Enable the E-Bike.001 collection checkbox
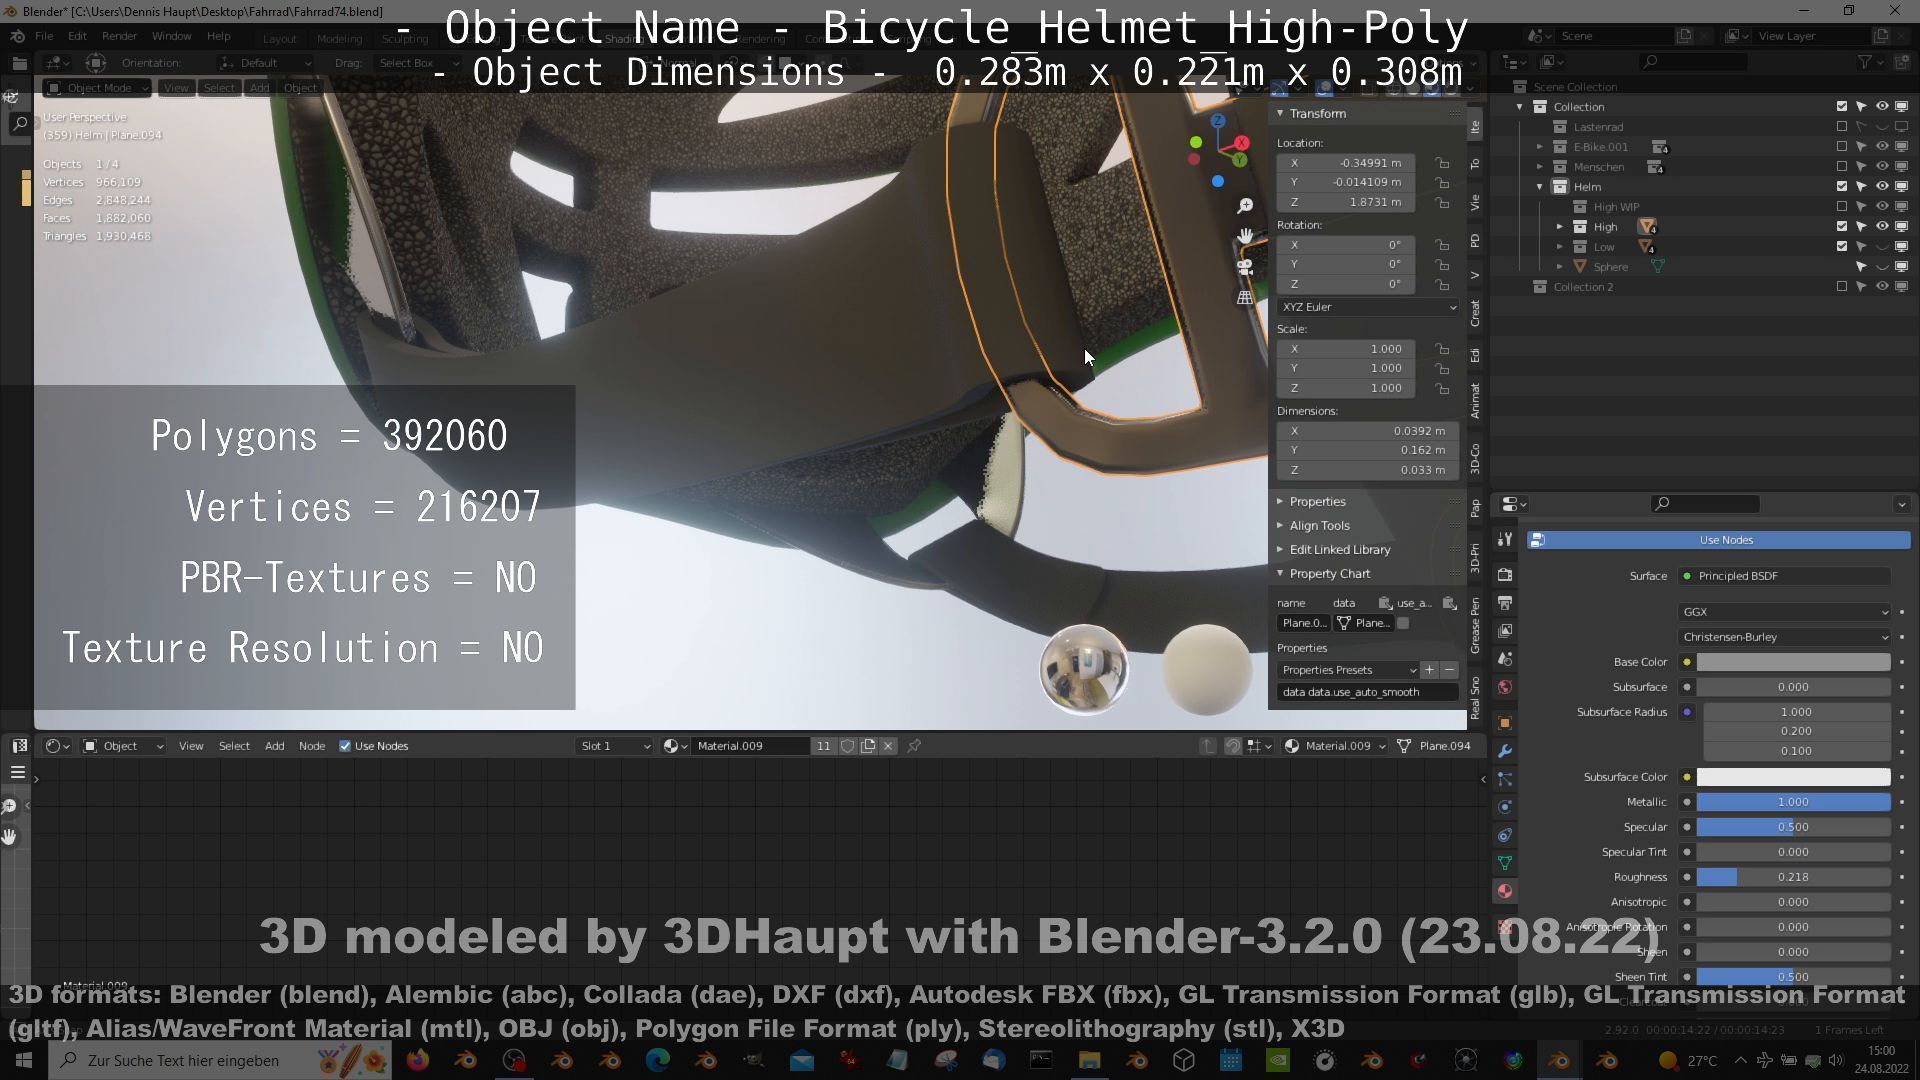The image size is (1920, 1080). click(1842, 147)
